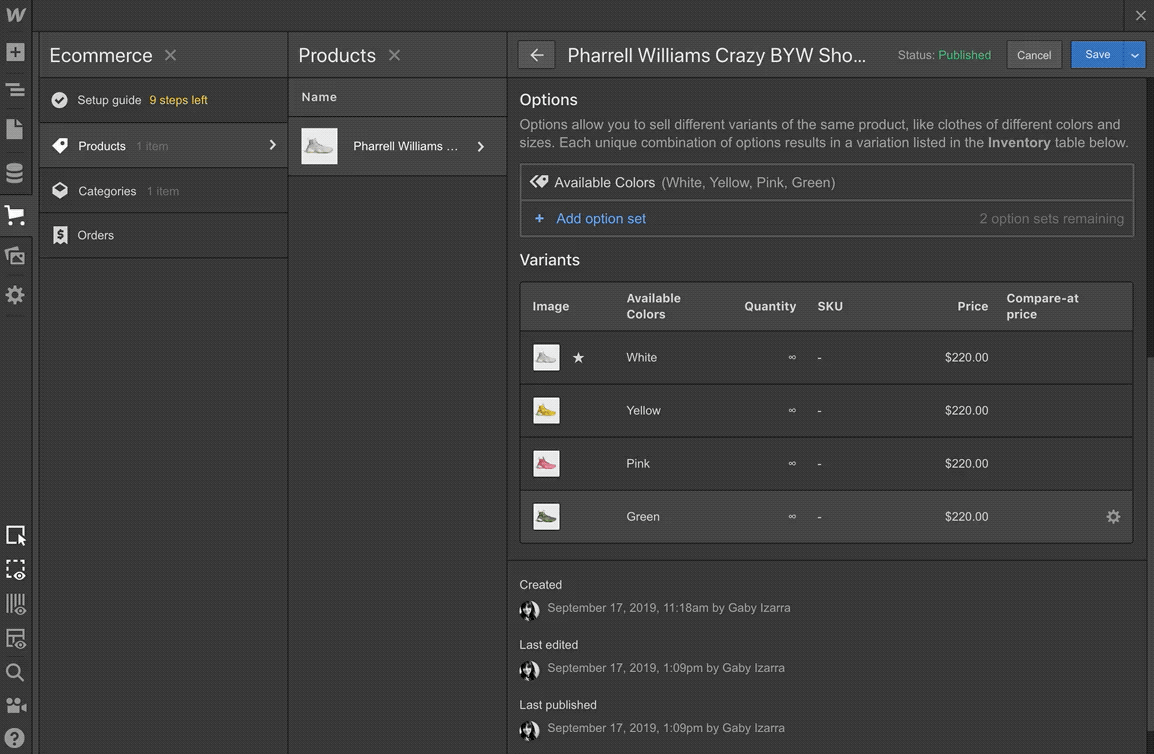The image size is (1154, 754).
Task: Toggle the show element edges icon
Action: pos(15,570)
